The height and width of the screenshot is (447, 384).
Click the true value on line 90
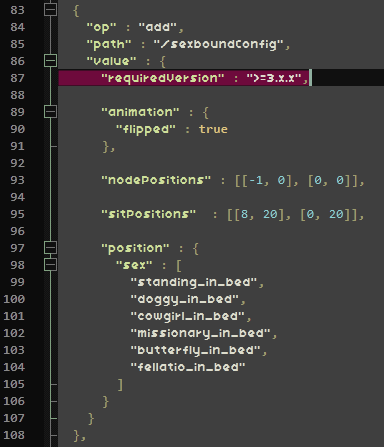click(x=213, y=129)
